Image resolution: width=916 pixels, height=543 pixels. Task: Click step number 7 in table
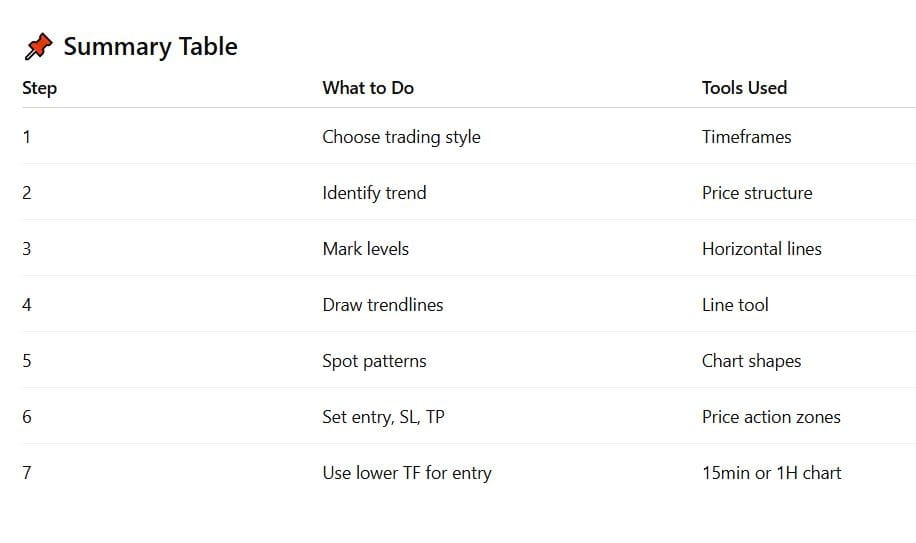(27, 474)
